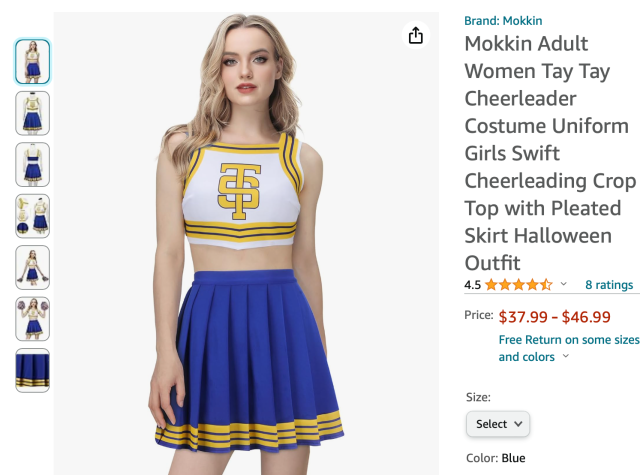The width and height of the screenshot is (640, 475).
Task: Click the 4.5 rating number
Action: coord(473,285)
